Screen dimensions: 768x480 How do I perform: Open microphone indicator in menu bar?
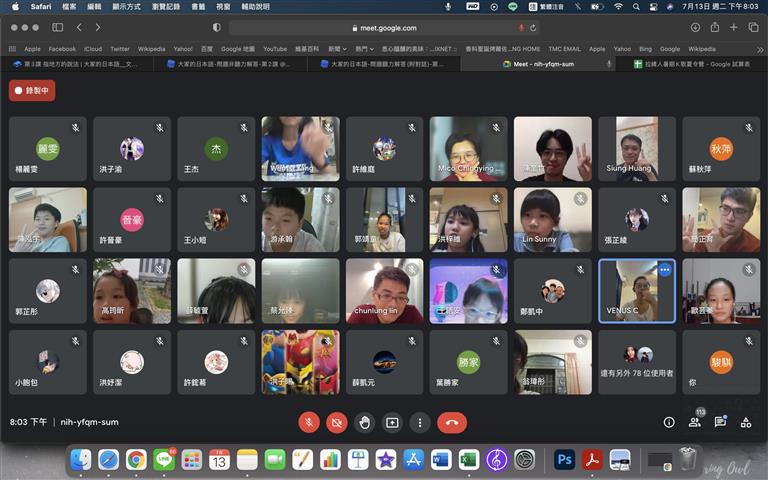click(448, 6)
